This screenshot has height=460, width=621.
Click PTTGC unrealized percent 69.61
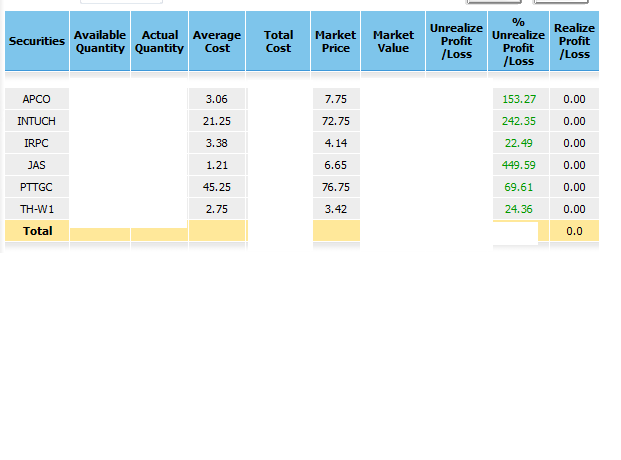tap(521, 187)
